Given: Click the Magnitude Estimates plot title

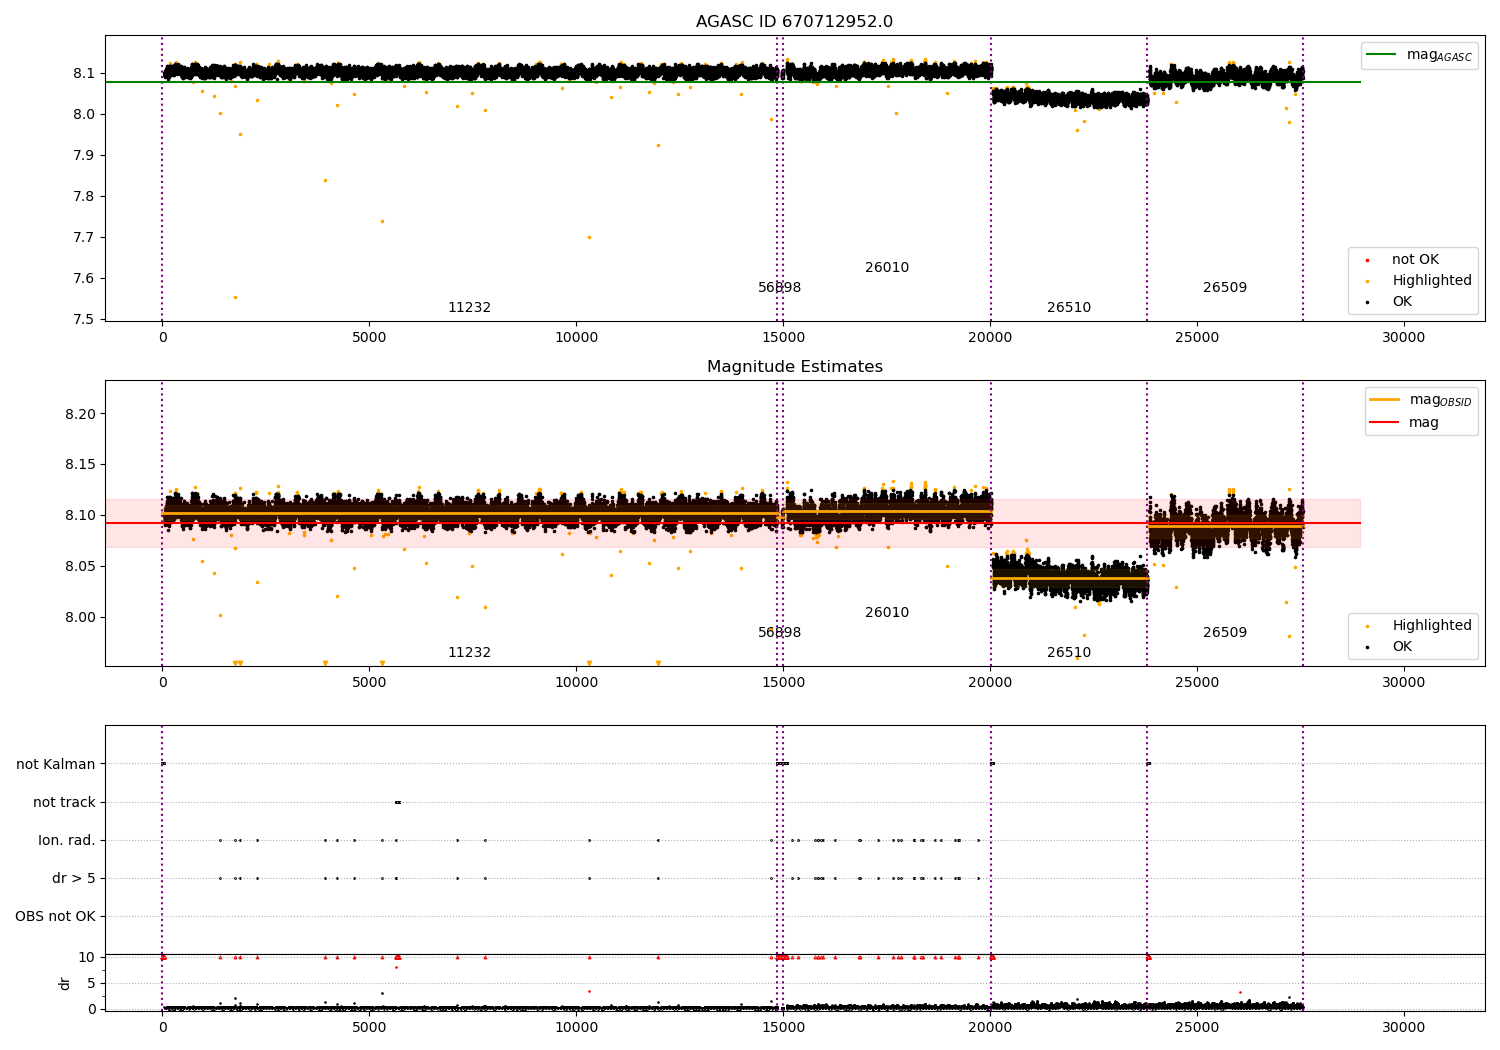Looking at the screenshot, I should click(794, 367).
